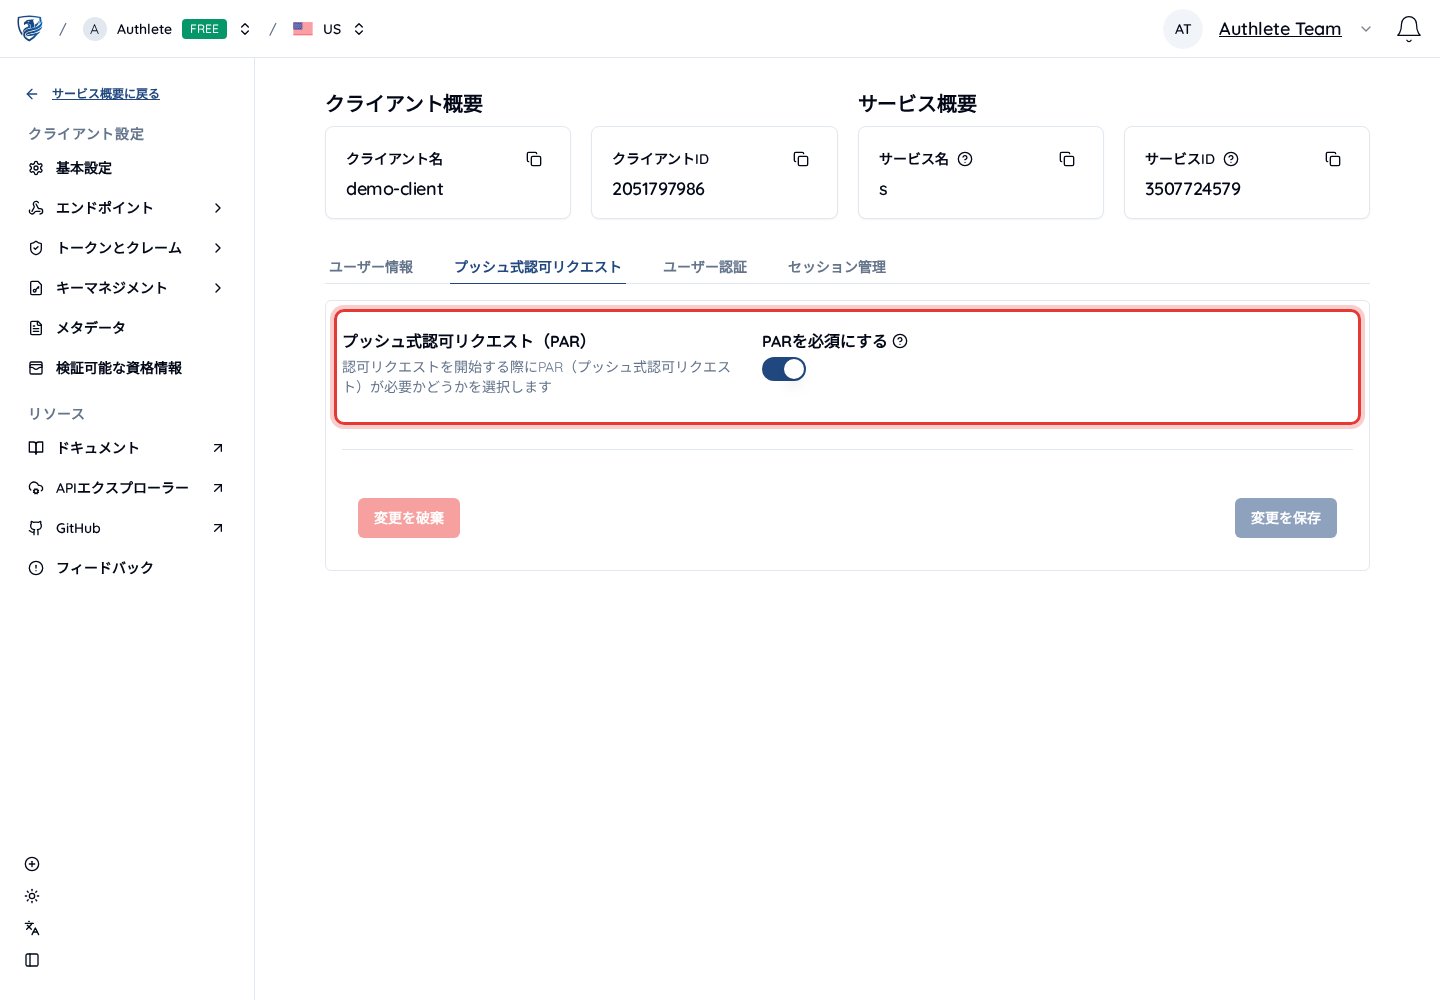Expand the トークンとクレーム chevron

tap(218, 248)
